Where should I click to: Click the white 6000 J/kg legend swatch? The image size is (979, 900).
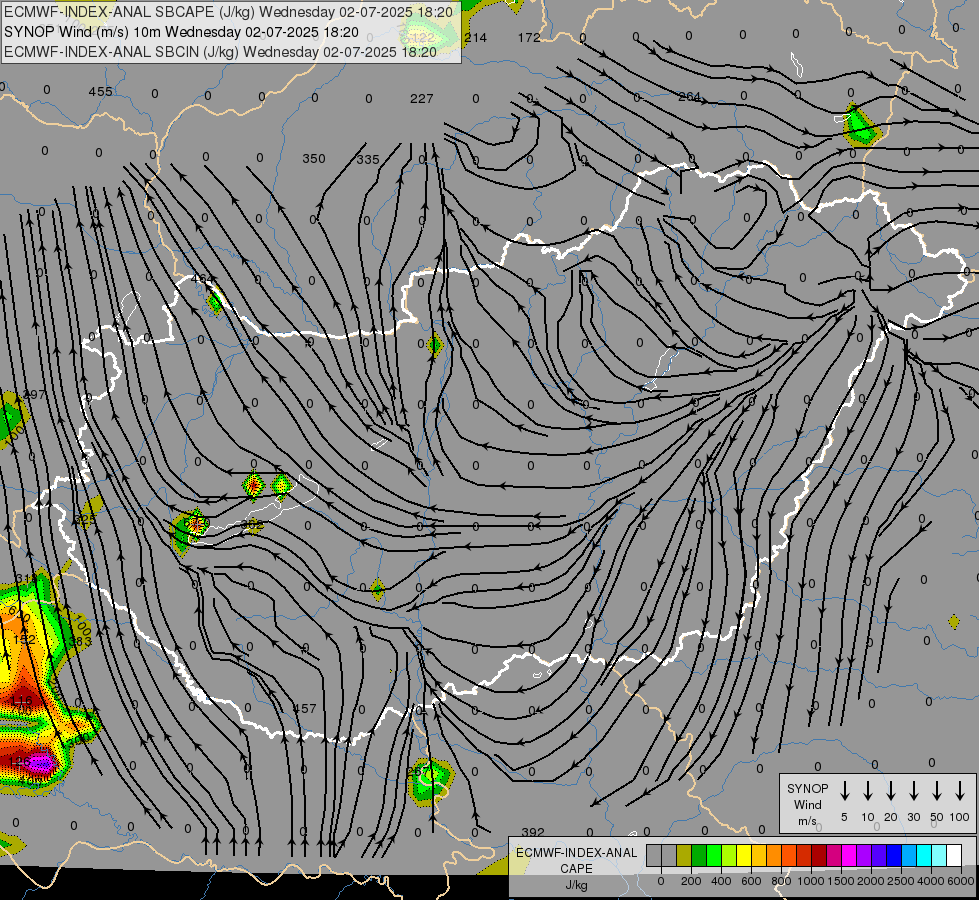point(954,855)
